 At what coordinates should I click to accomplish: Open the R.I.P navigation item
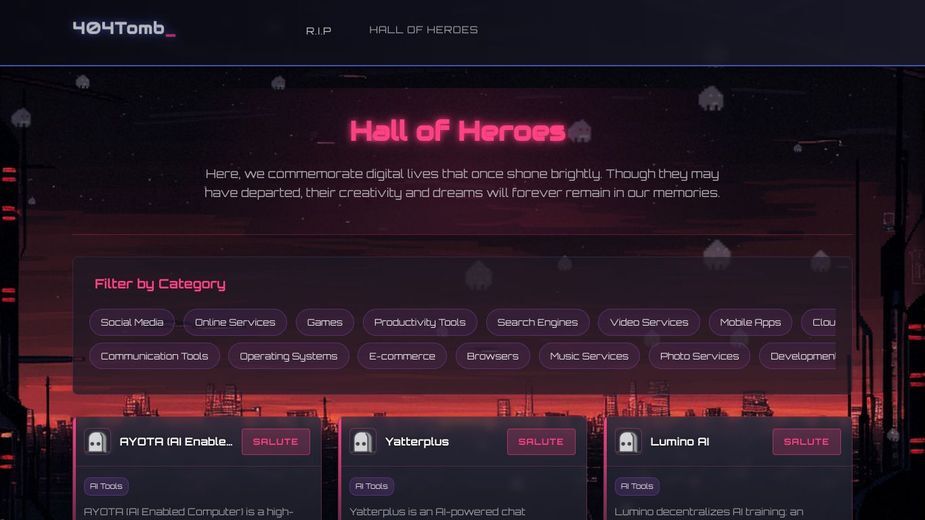coord(319,30)
